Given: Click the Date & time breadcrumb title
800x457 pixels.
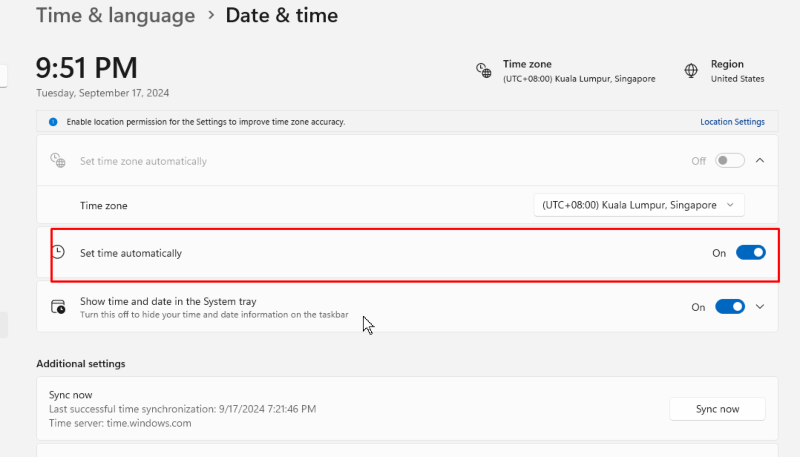Looking at the screenshot, I should (x=282, y=15).
